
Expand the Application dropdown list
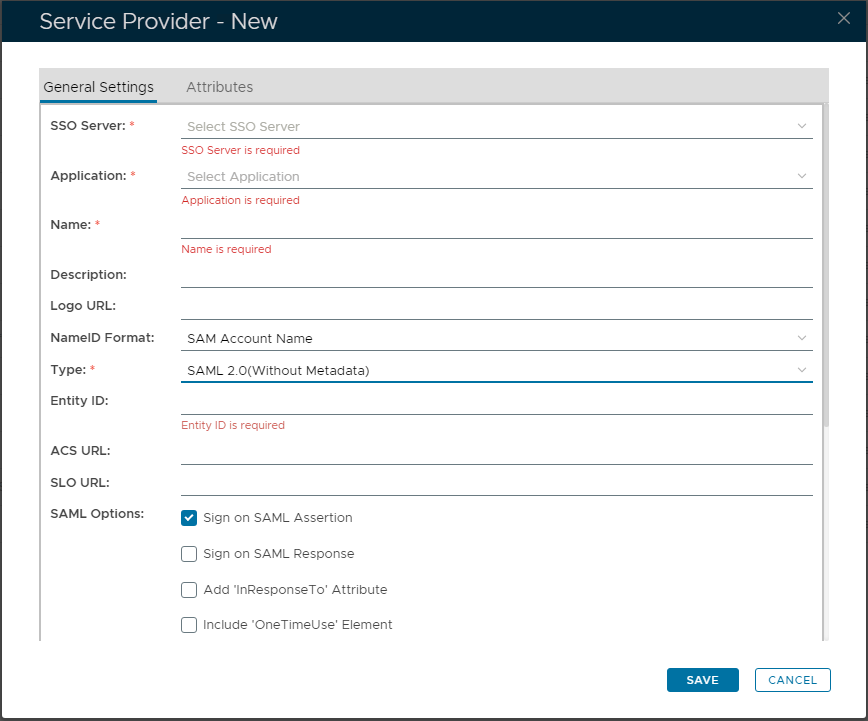[x=496, y=177]
